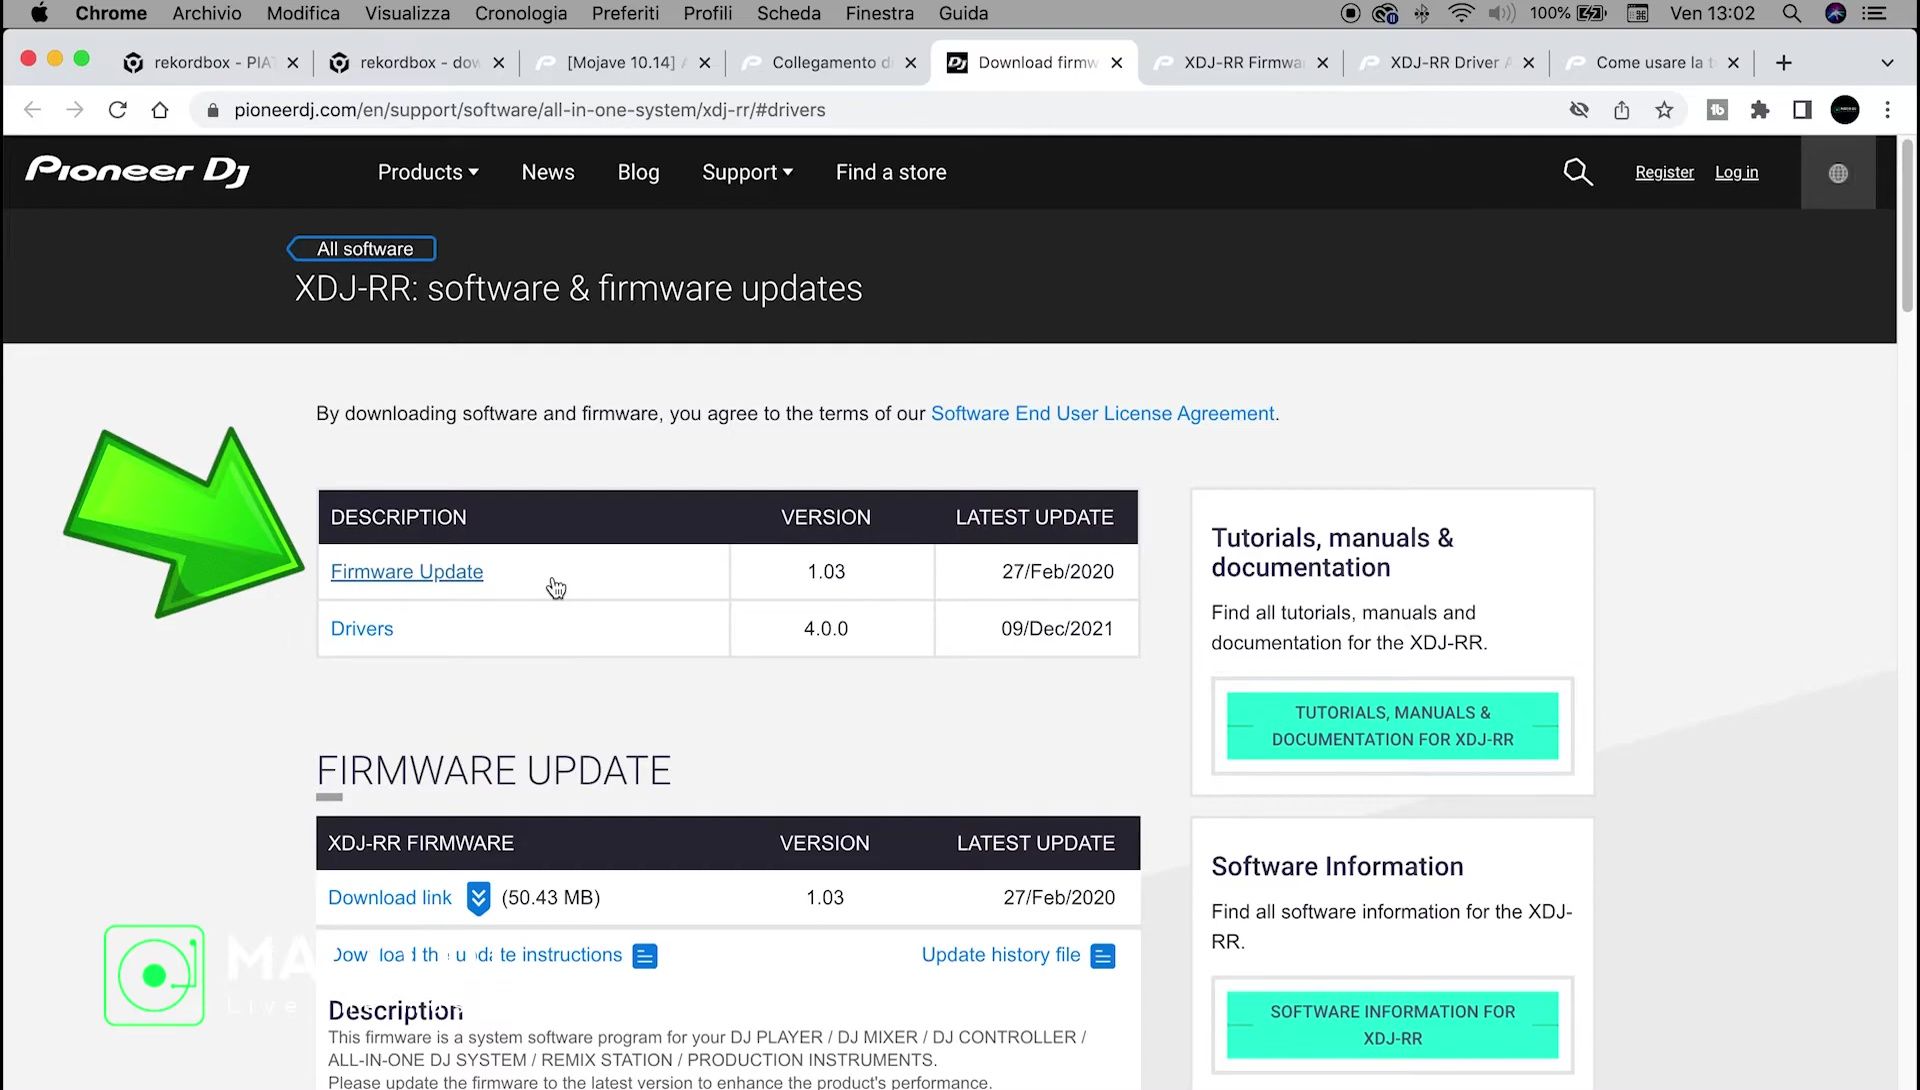This screenshot has width=1920, height=1090.
Task: Bookmark this page with the star icon
Action: tap(1664, 110)
